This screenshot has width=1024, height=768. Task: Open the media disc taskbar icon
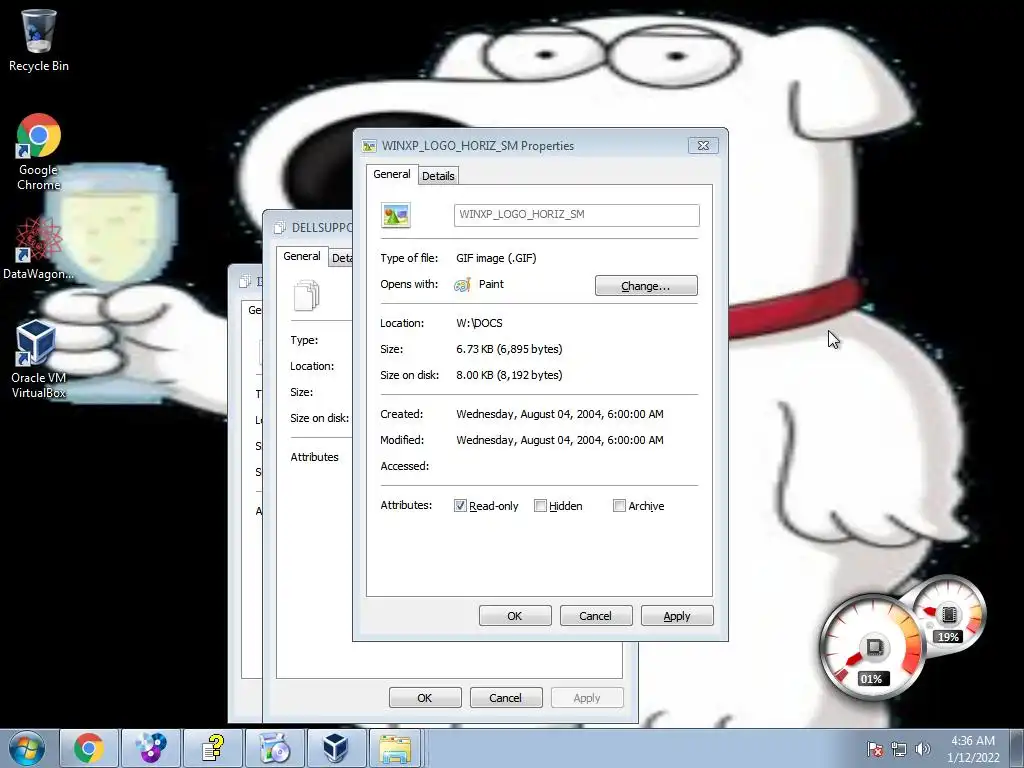click(274, 748)
